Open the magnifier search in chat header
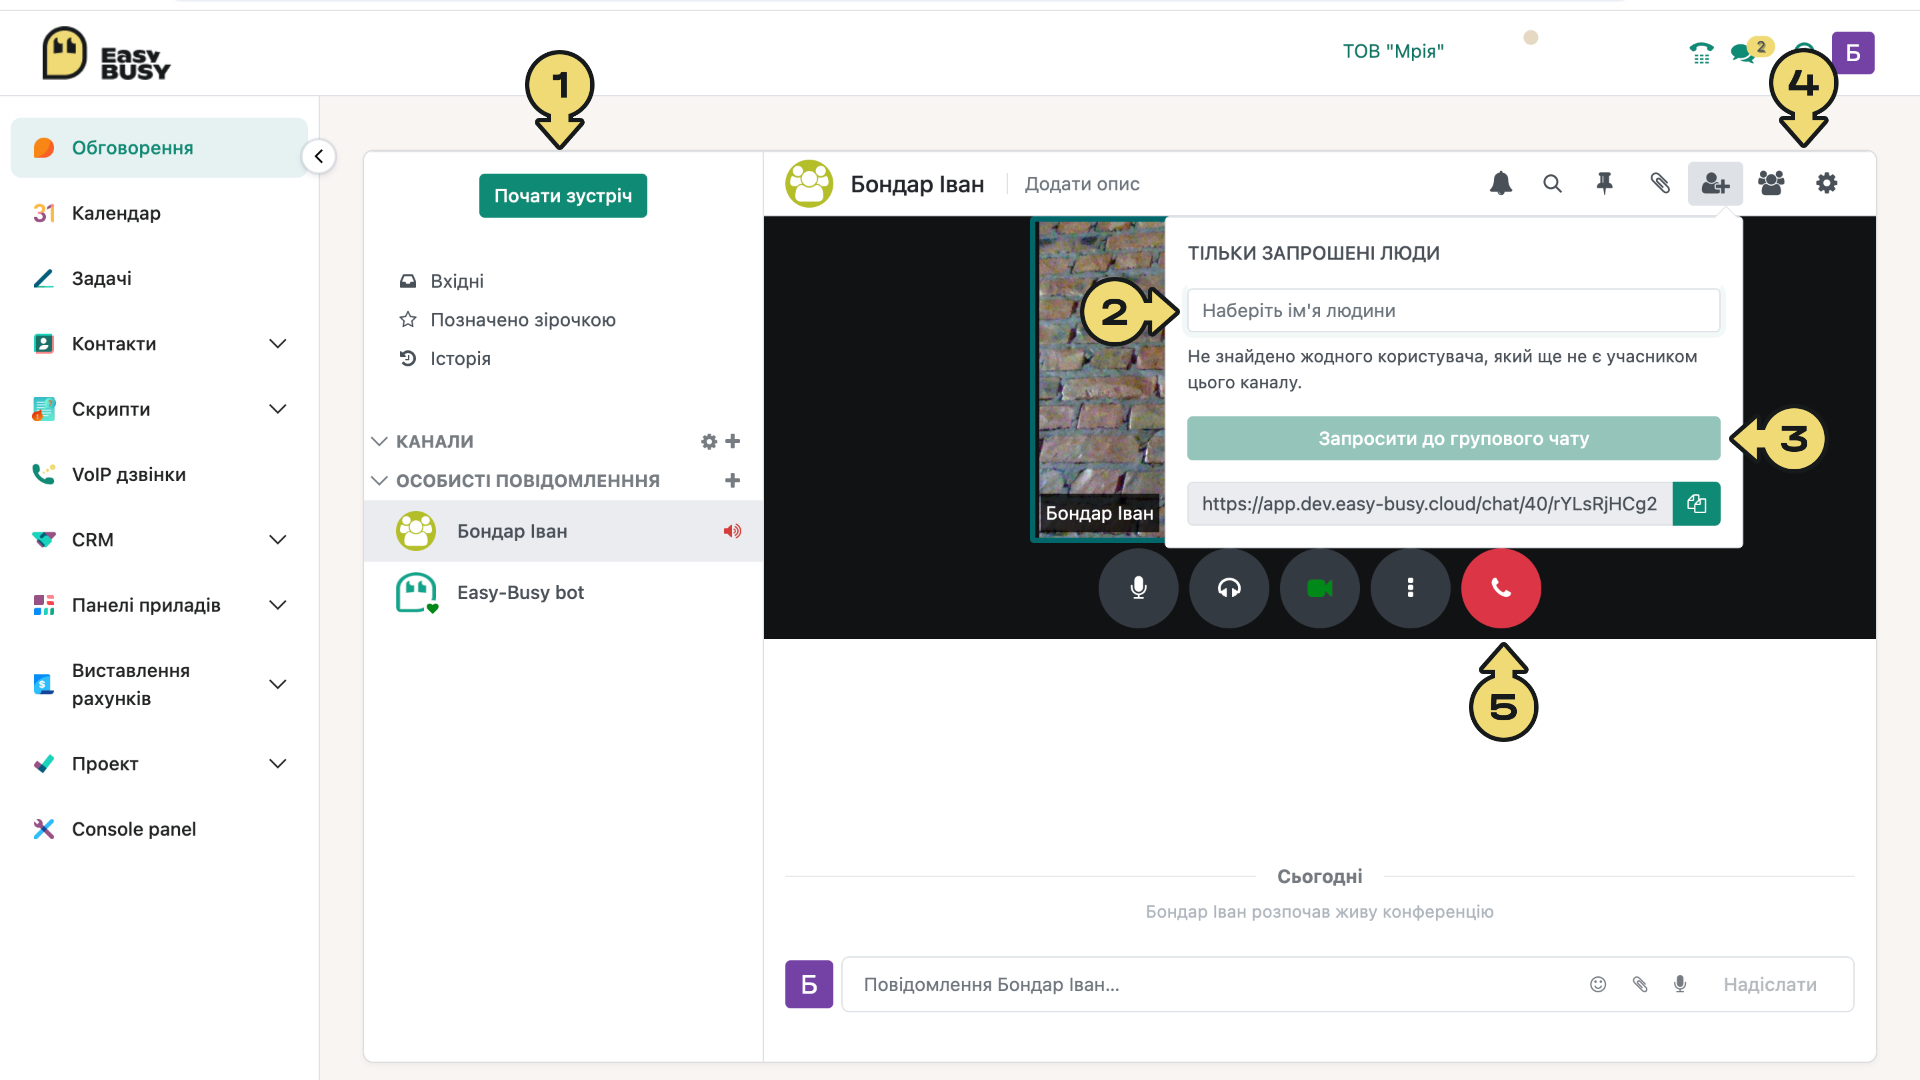The image size is (1920, 1080). point(1552,183)
